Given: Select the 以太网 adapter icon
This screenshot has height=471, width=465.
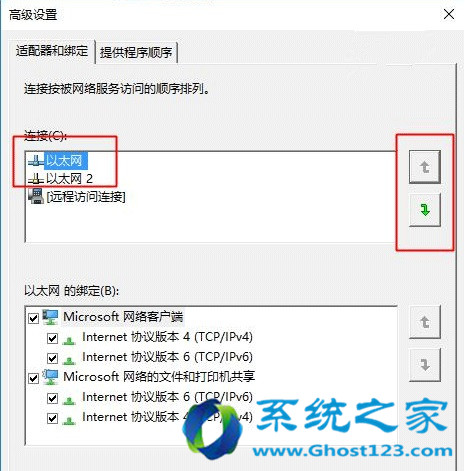Looking at the screenshot, I should click(36, 161).
